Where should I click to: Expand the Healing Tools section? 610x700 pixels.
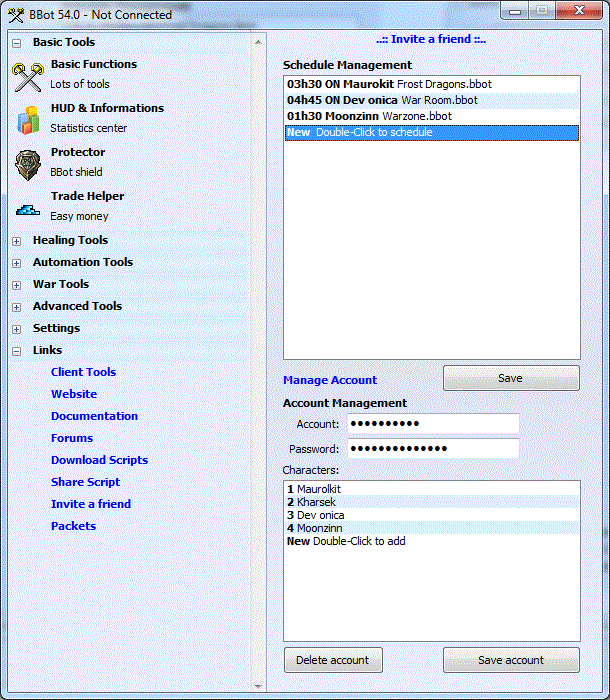click(x=16, y=241)
